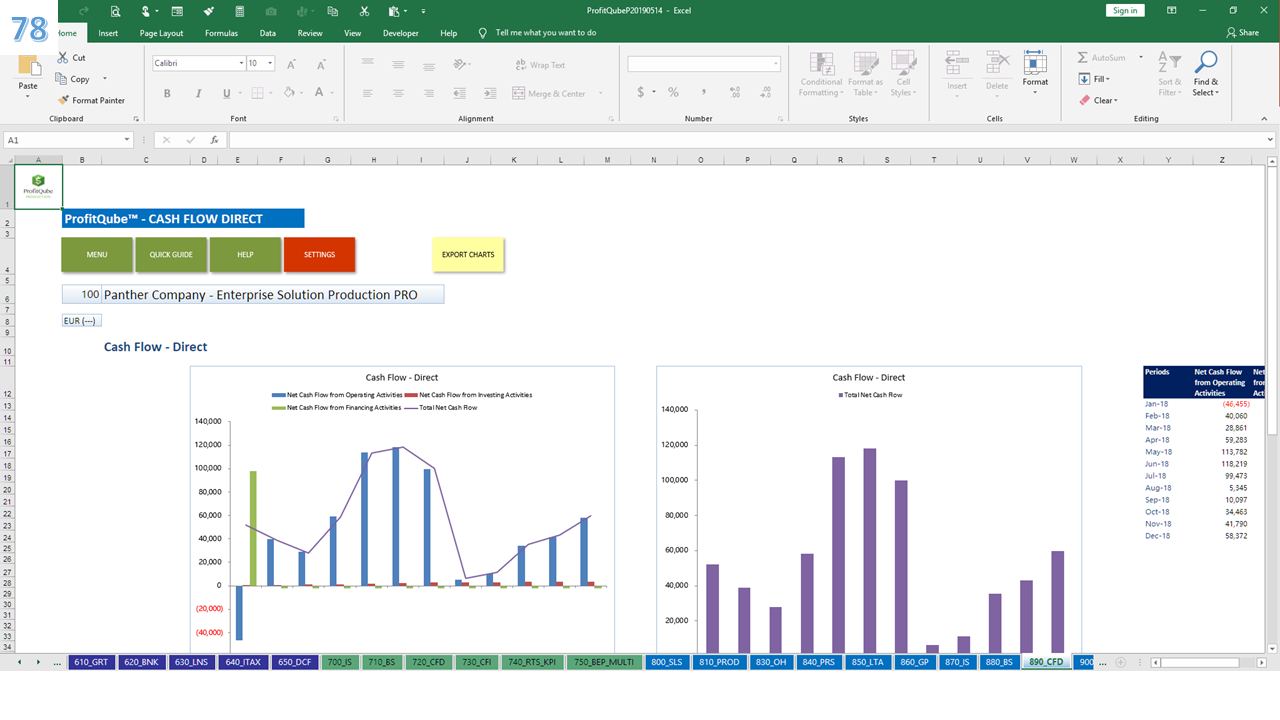The width and height of the screenshot is (1280, 720).
Task: Click the Redo arrow in title bar
Action: tap(84, 10)
